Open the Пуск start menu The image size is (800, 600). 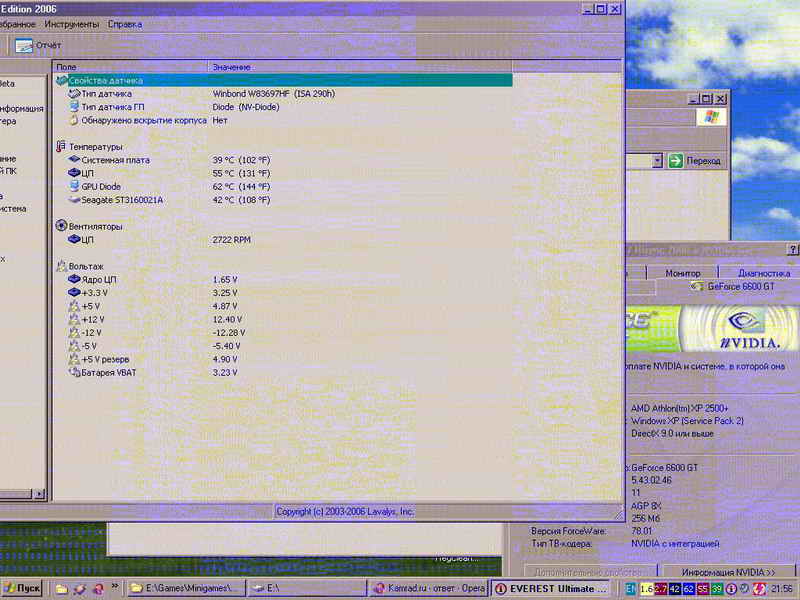coord(23,589)
